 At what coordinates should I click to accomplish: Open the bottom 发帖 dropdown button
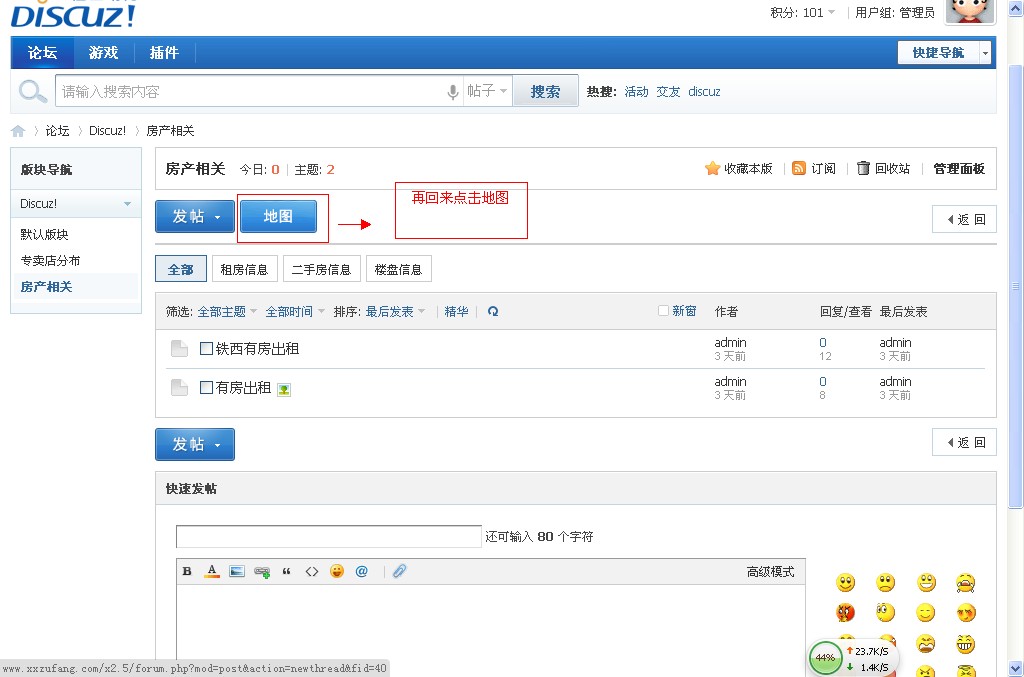tap(195, 445)
